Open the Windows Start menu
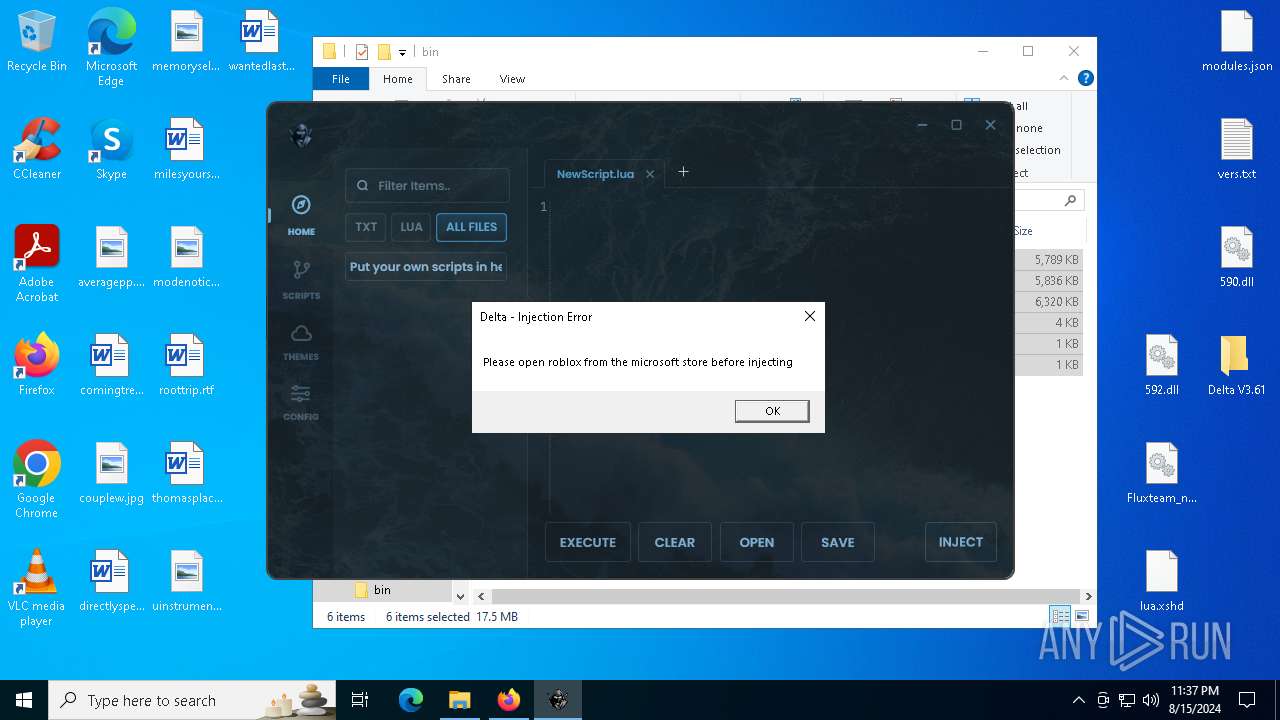 (24, 700)
